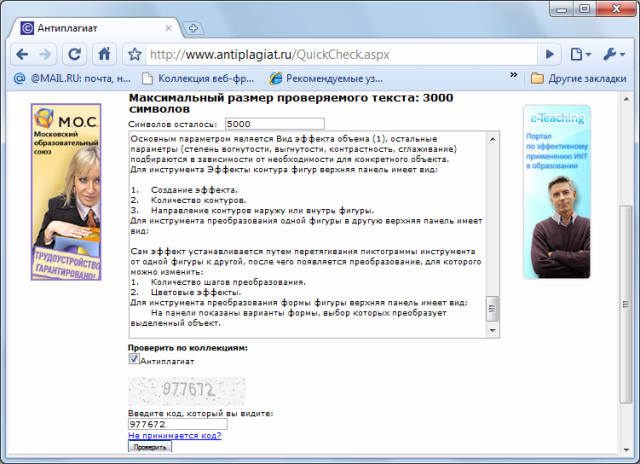Open the wrench settings menu
The width and height of the screenshot is (640, 464).
tap(614, 54)
